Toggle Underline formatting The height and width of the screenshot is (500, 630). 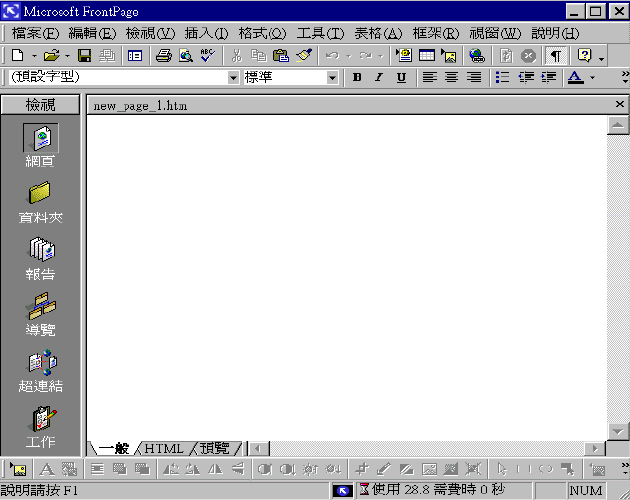(x=401, y=77)
